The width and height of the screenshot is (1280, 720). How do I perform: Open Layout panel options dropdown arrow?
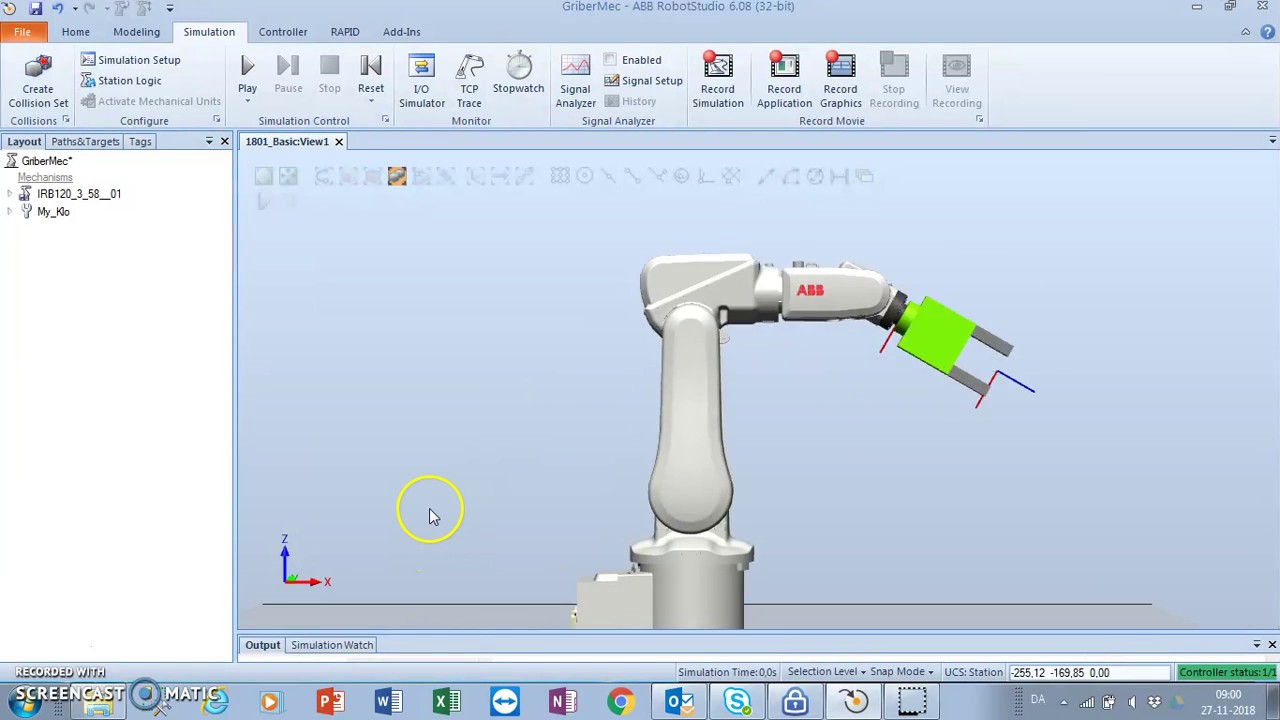tap(209, 142)
